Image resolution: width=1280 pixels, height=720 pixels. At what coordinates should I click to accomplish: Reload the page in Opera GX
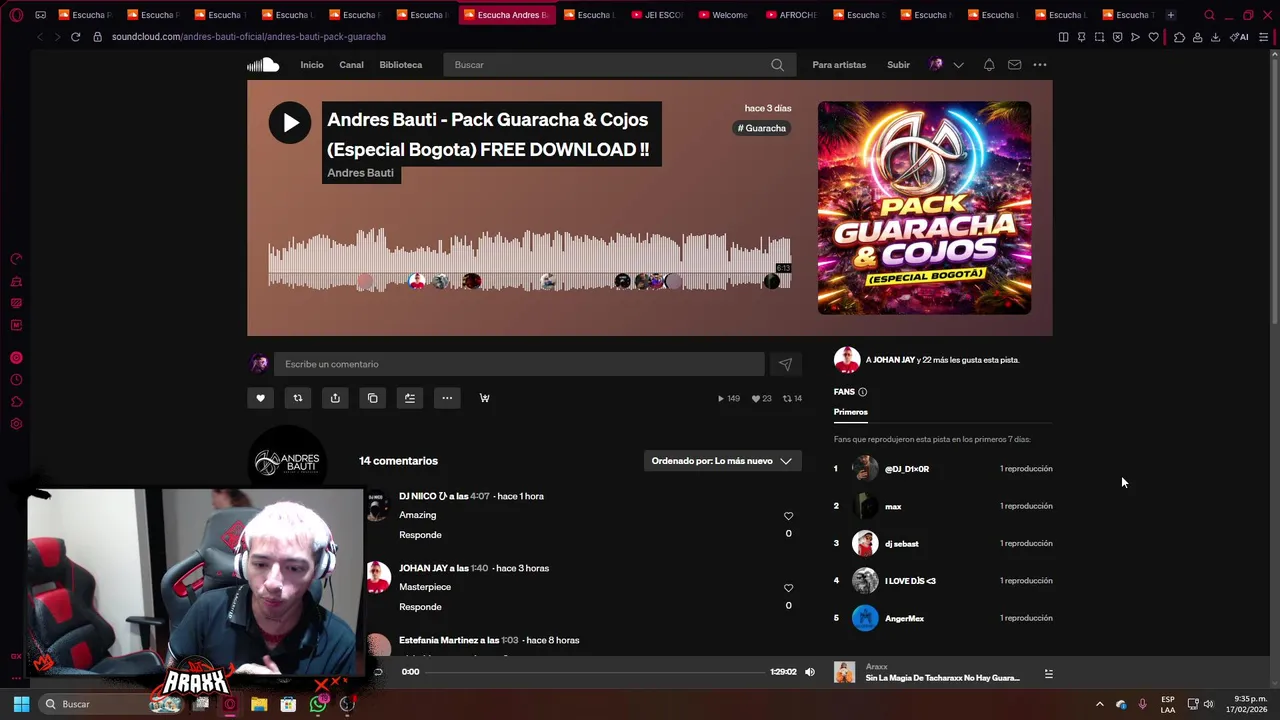75,37
